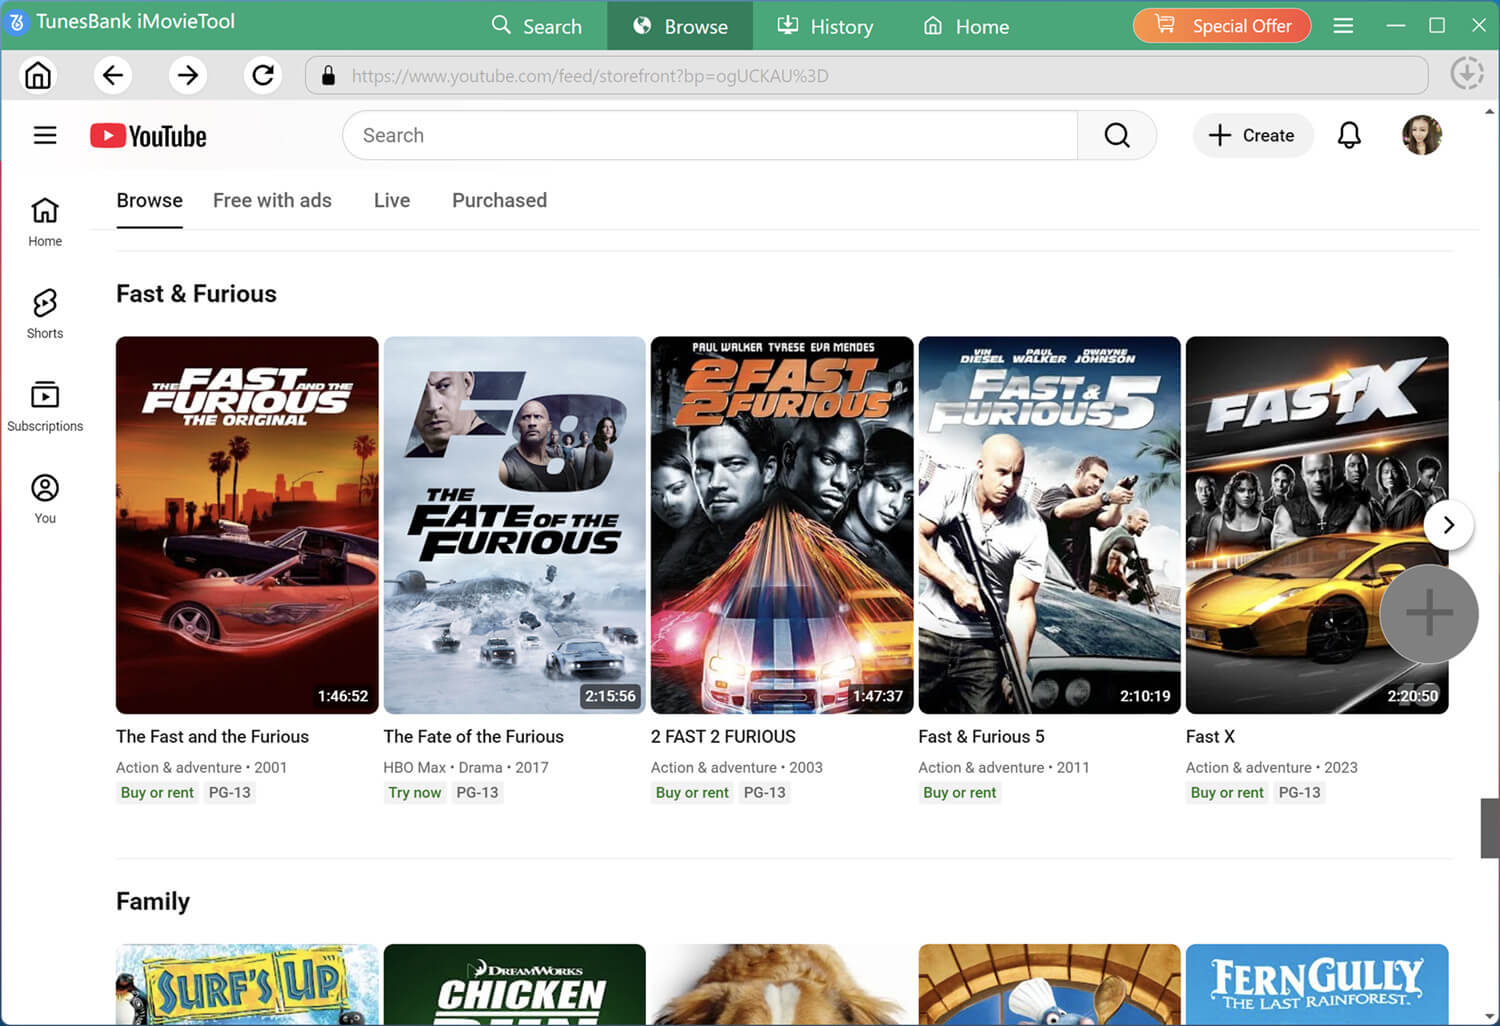Switch to the Free with ads tab
Image resolution: width=1500 pixels, height=1026 pixels.
tap(272, 200)
